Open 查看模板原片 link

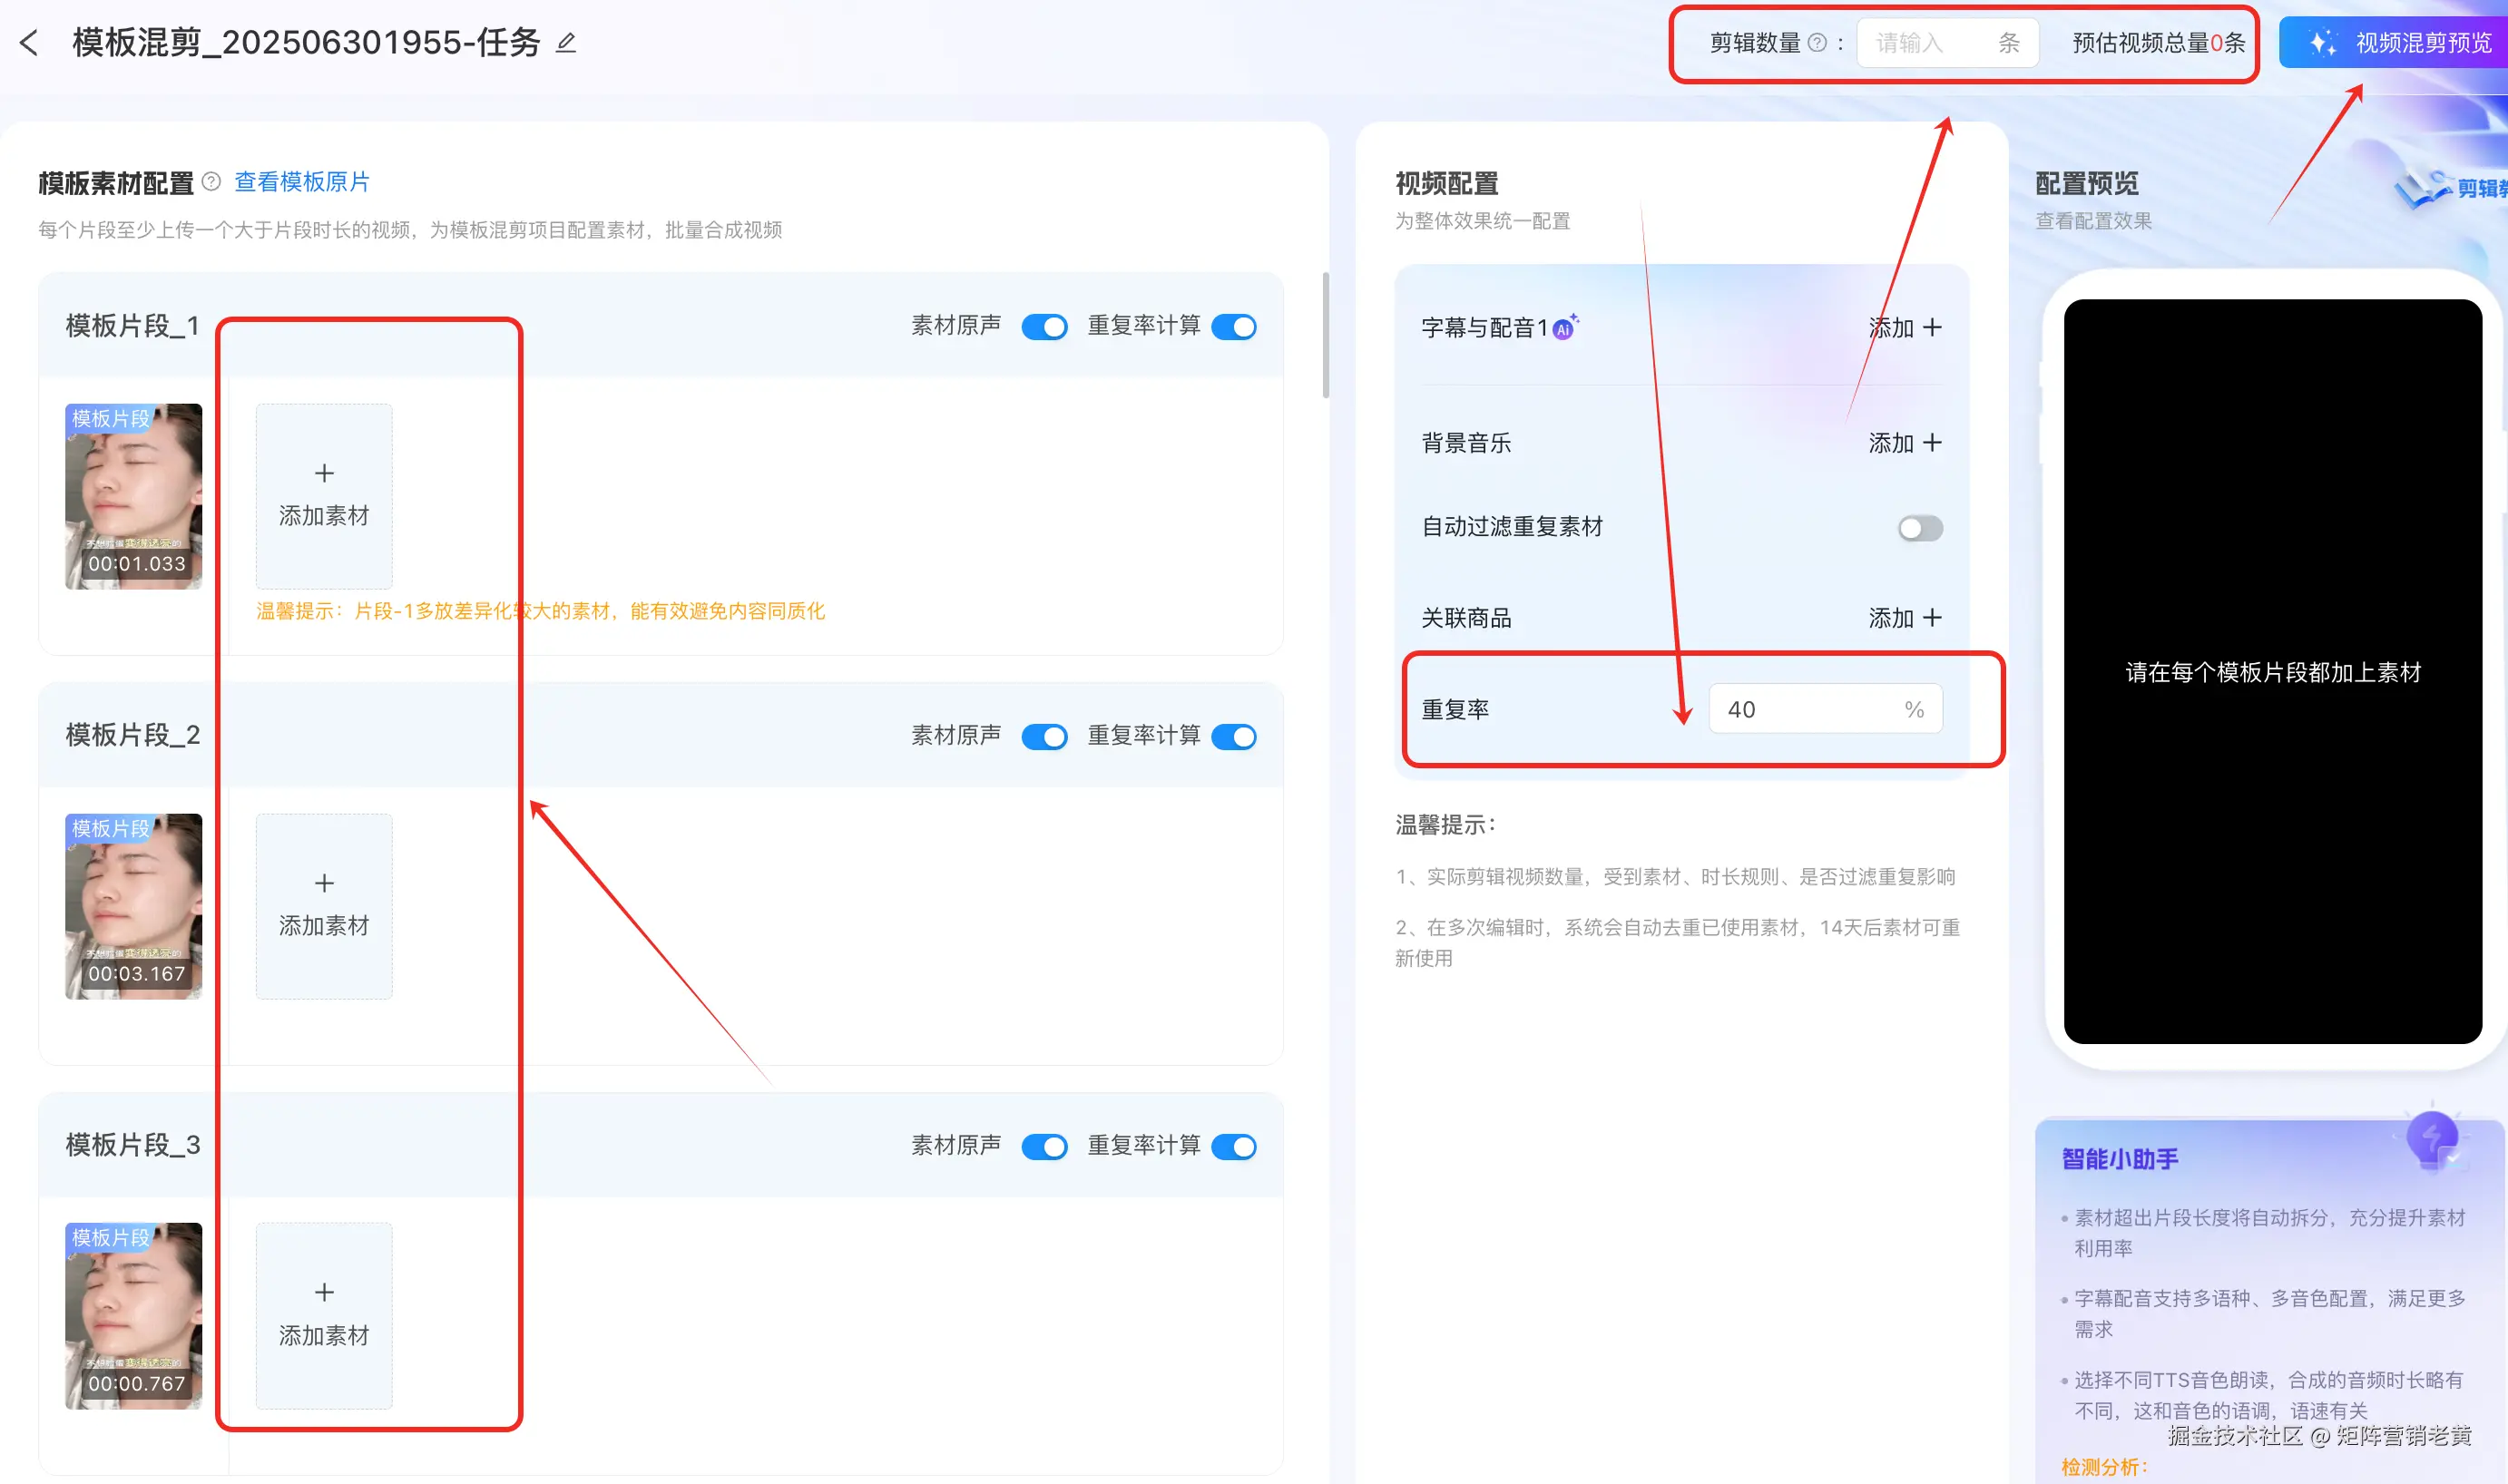[302, 182]
